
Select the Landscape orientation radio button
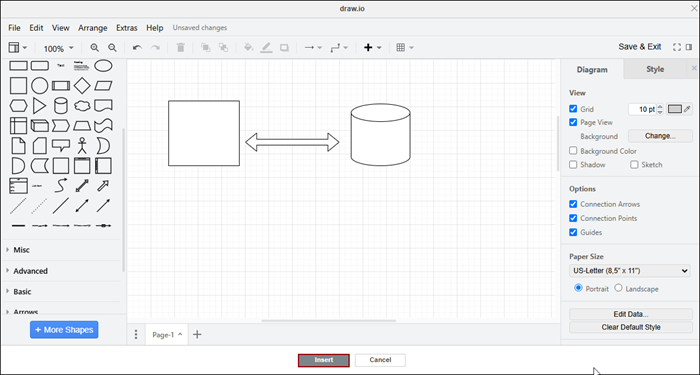pos(618,288)
